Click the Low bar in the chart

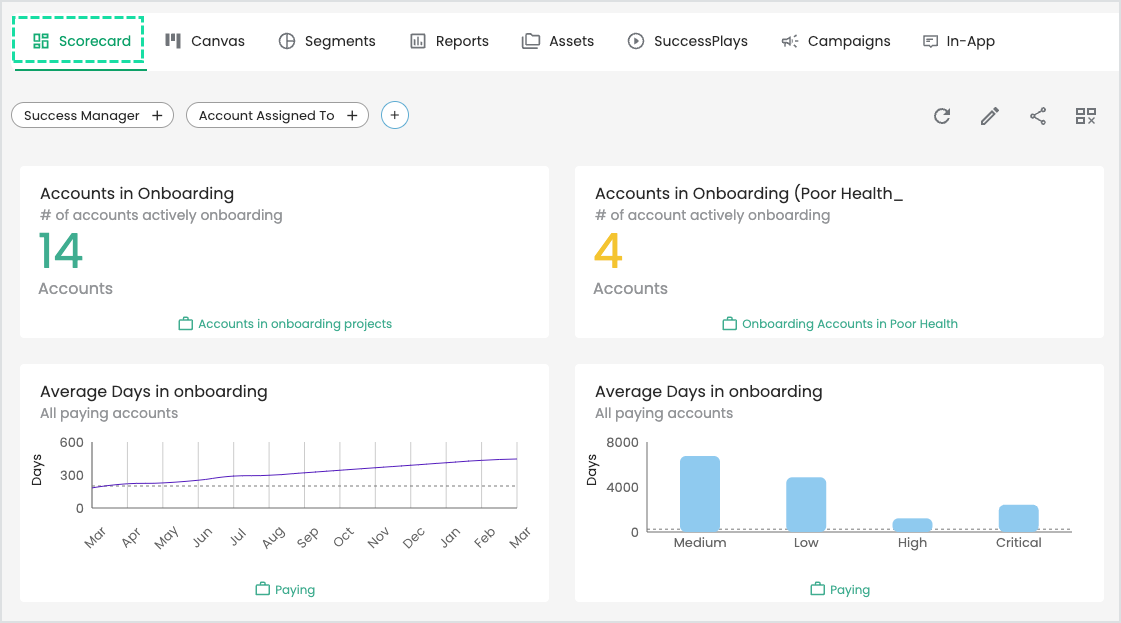click(x=806, y=504)
